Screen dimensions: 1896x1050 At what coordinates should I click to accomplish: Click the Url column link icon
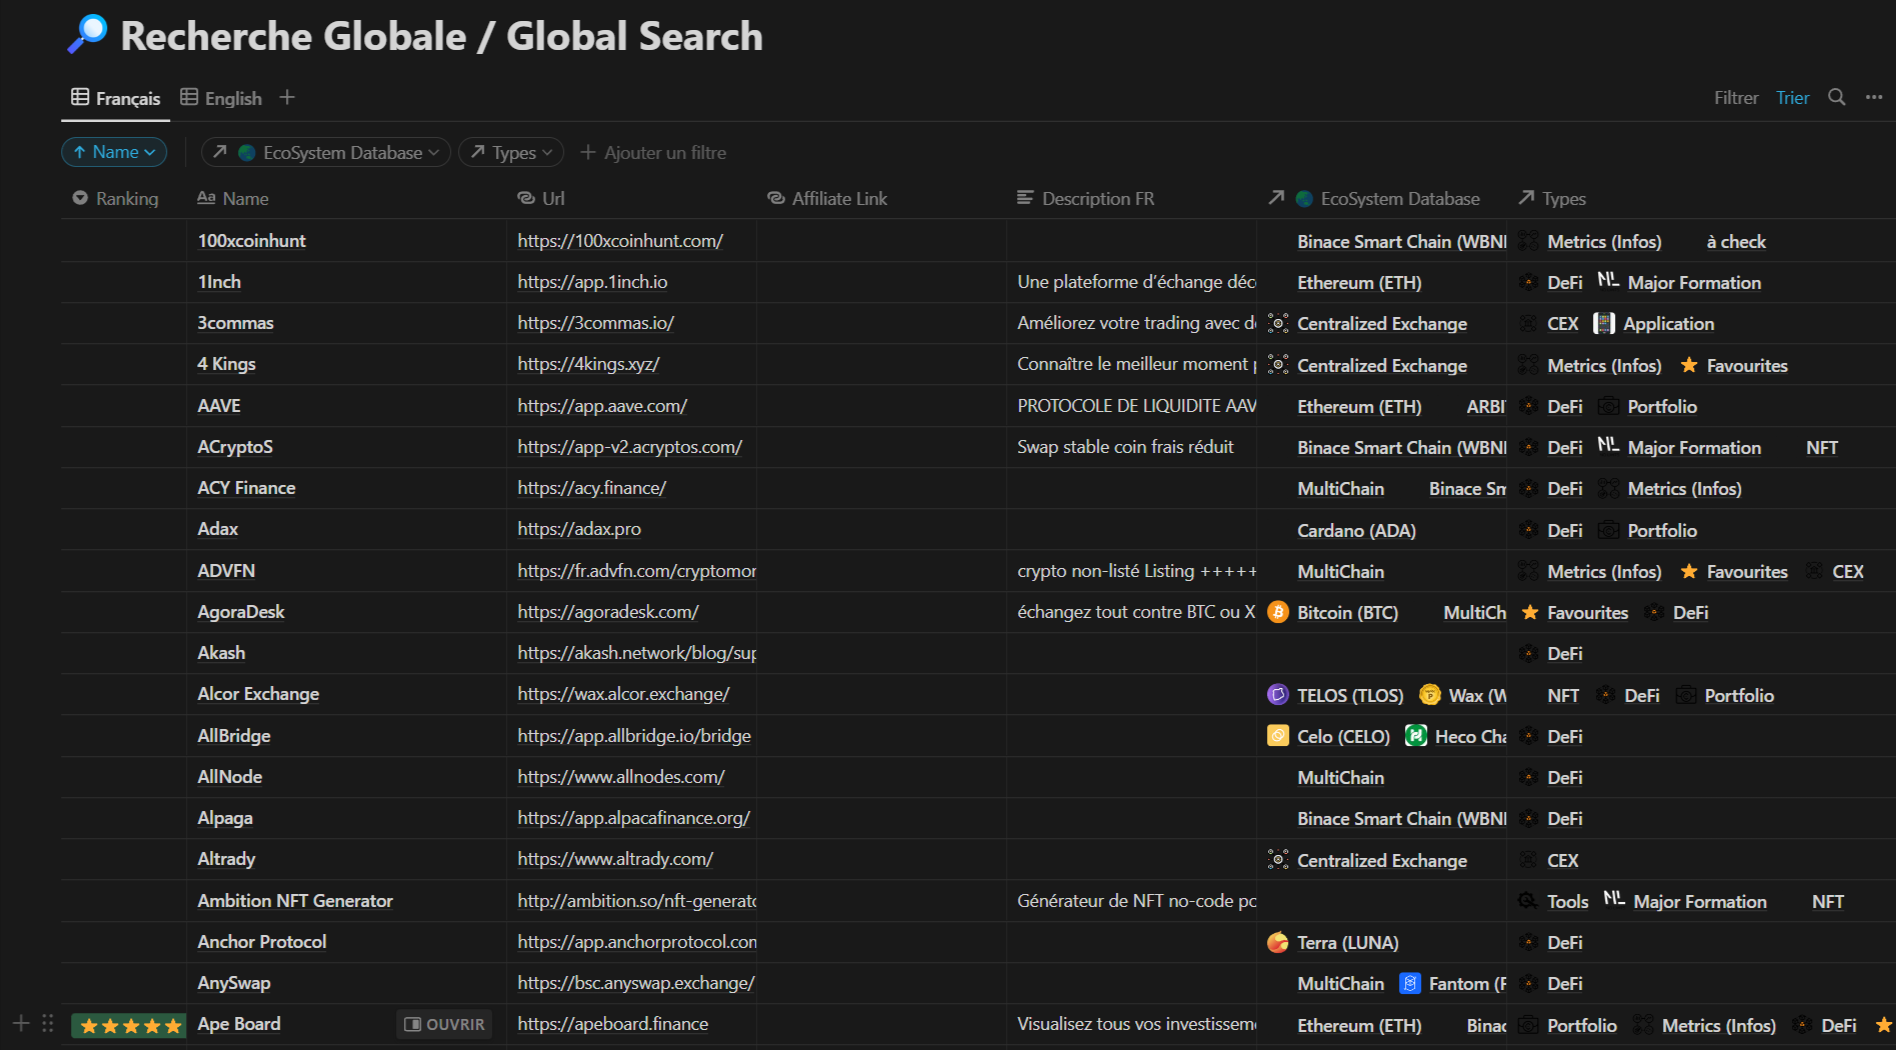(526, 198)
